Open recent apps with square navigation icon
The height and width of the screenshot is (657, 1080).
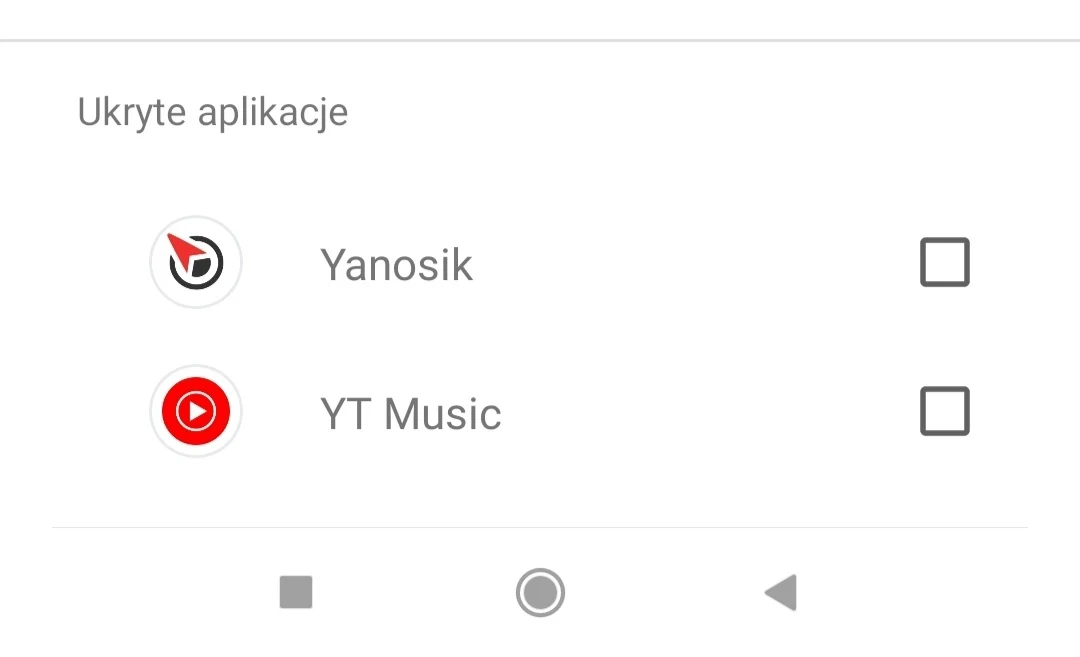(x=296, y=592)
